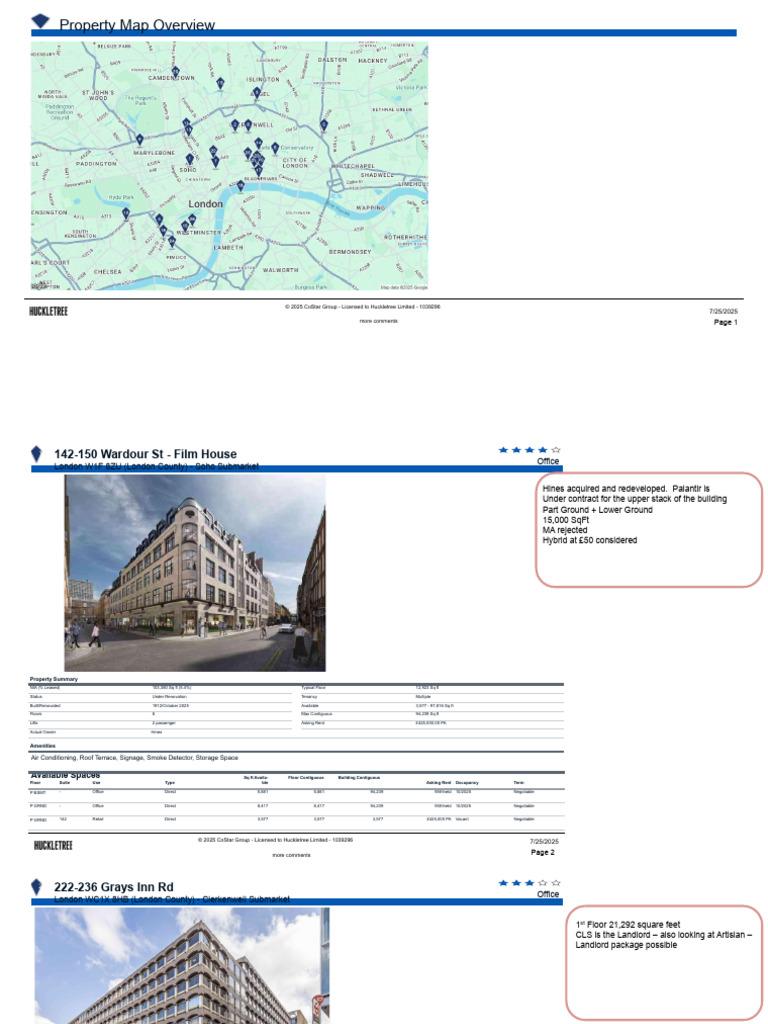The width and height of the screenshot is (768, 1024).
Task: Click the 222-236 Grays Inn Rd title
Action: pos(114,887)
